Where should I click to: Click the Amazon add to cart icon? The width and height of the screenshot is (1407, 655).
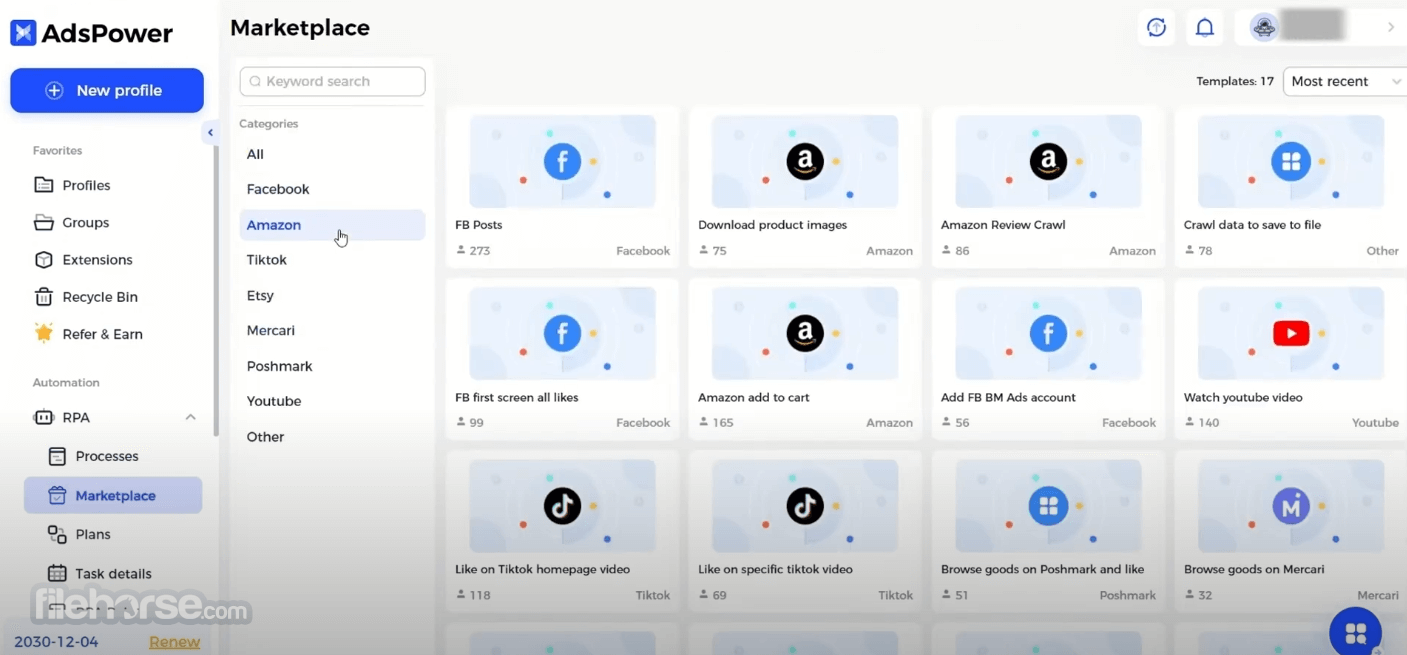805,334
